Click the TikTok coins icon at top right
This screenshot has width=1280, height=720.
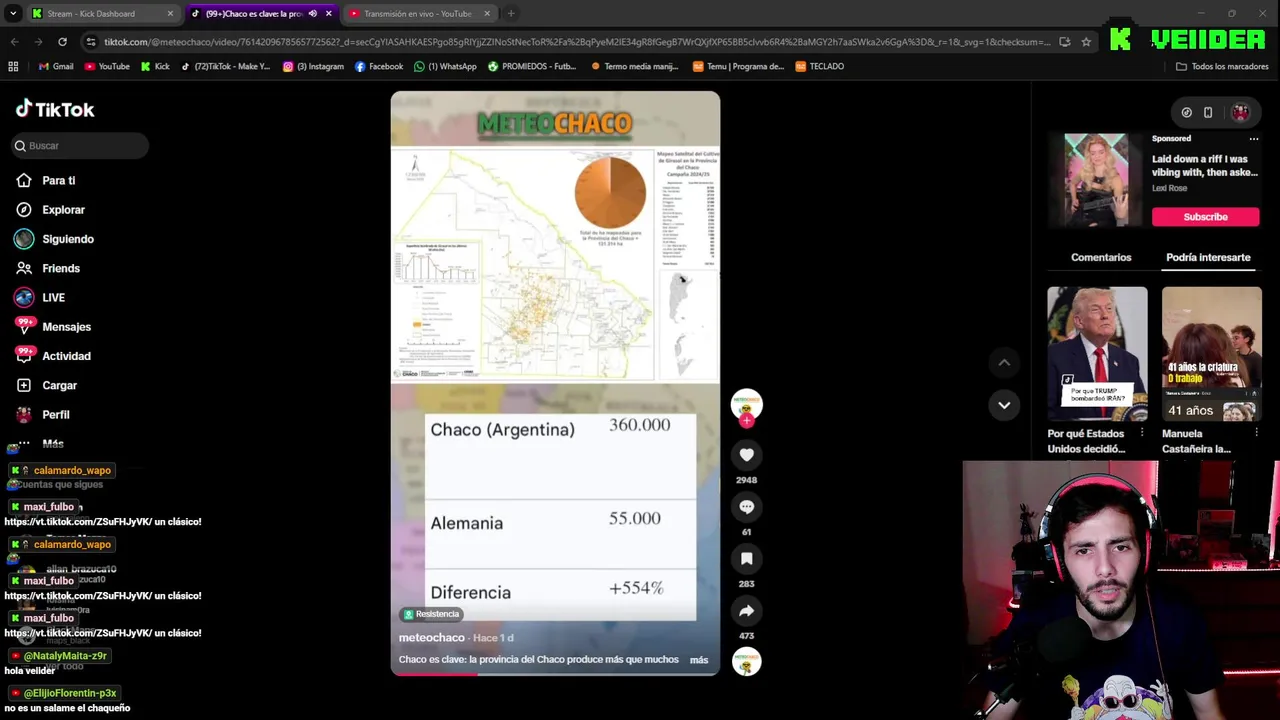tap(1186, 113)
